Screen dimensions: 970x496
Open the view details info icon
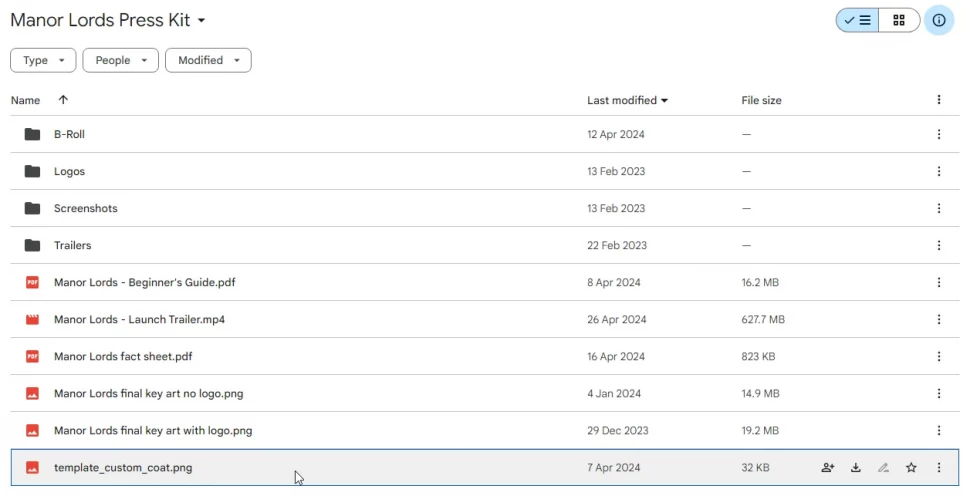pos(938,20)
